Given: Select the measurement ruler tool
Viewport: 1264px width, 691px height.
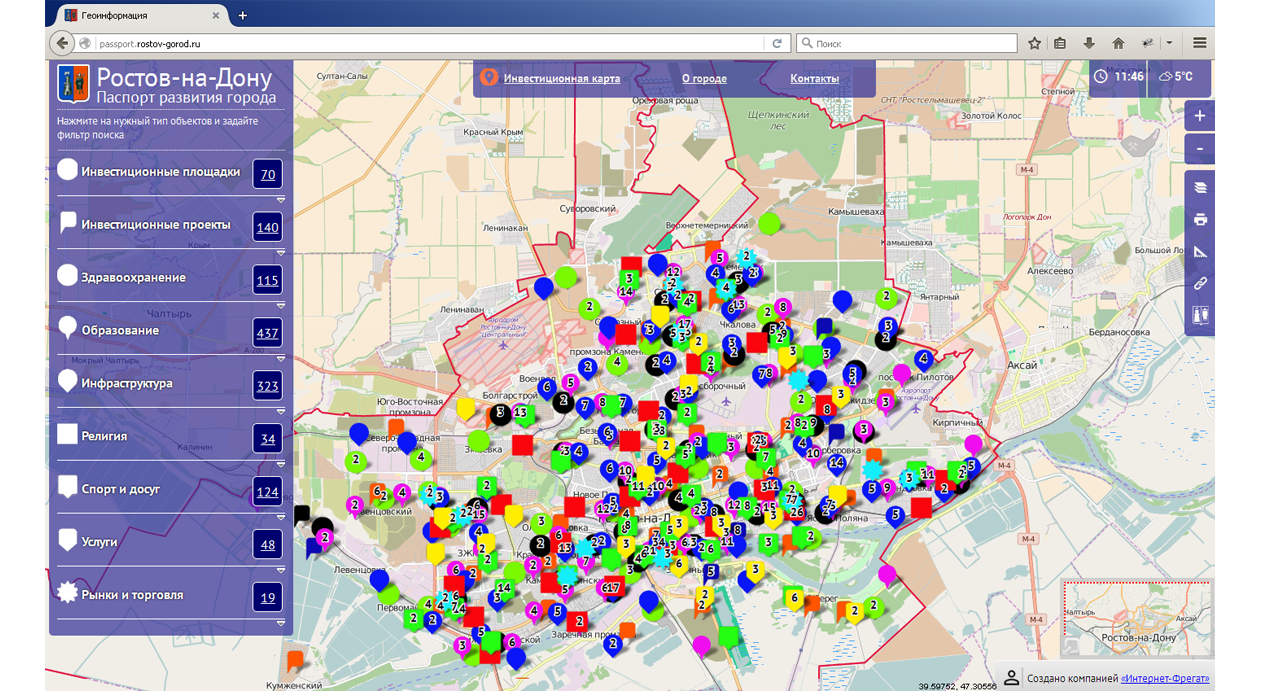Looking at the screenshot, I should point(1200,251).
